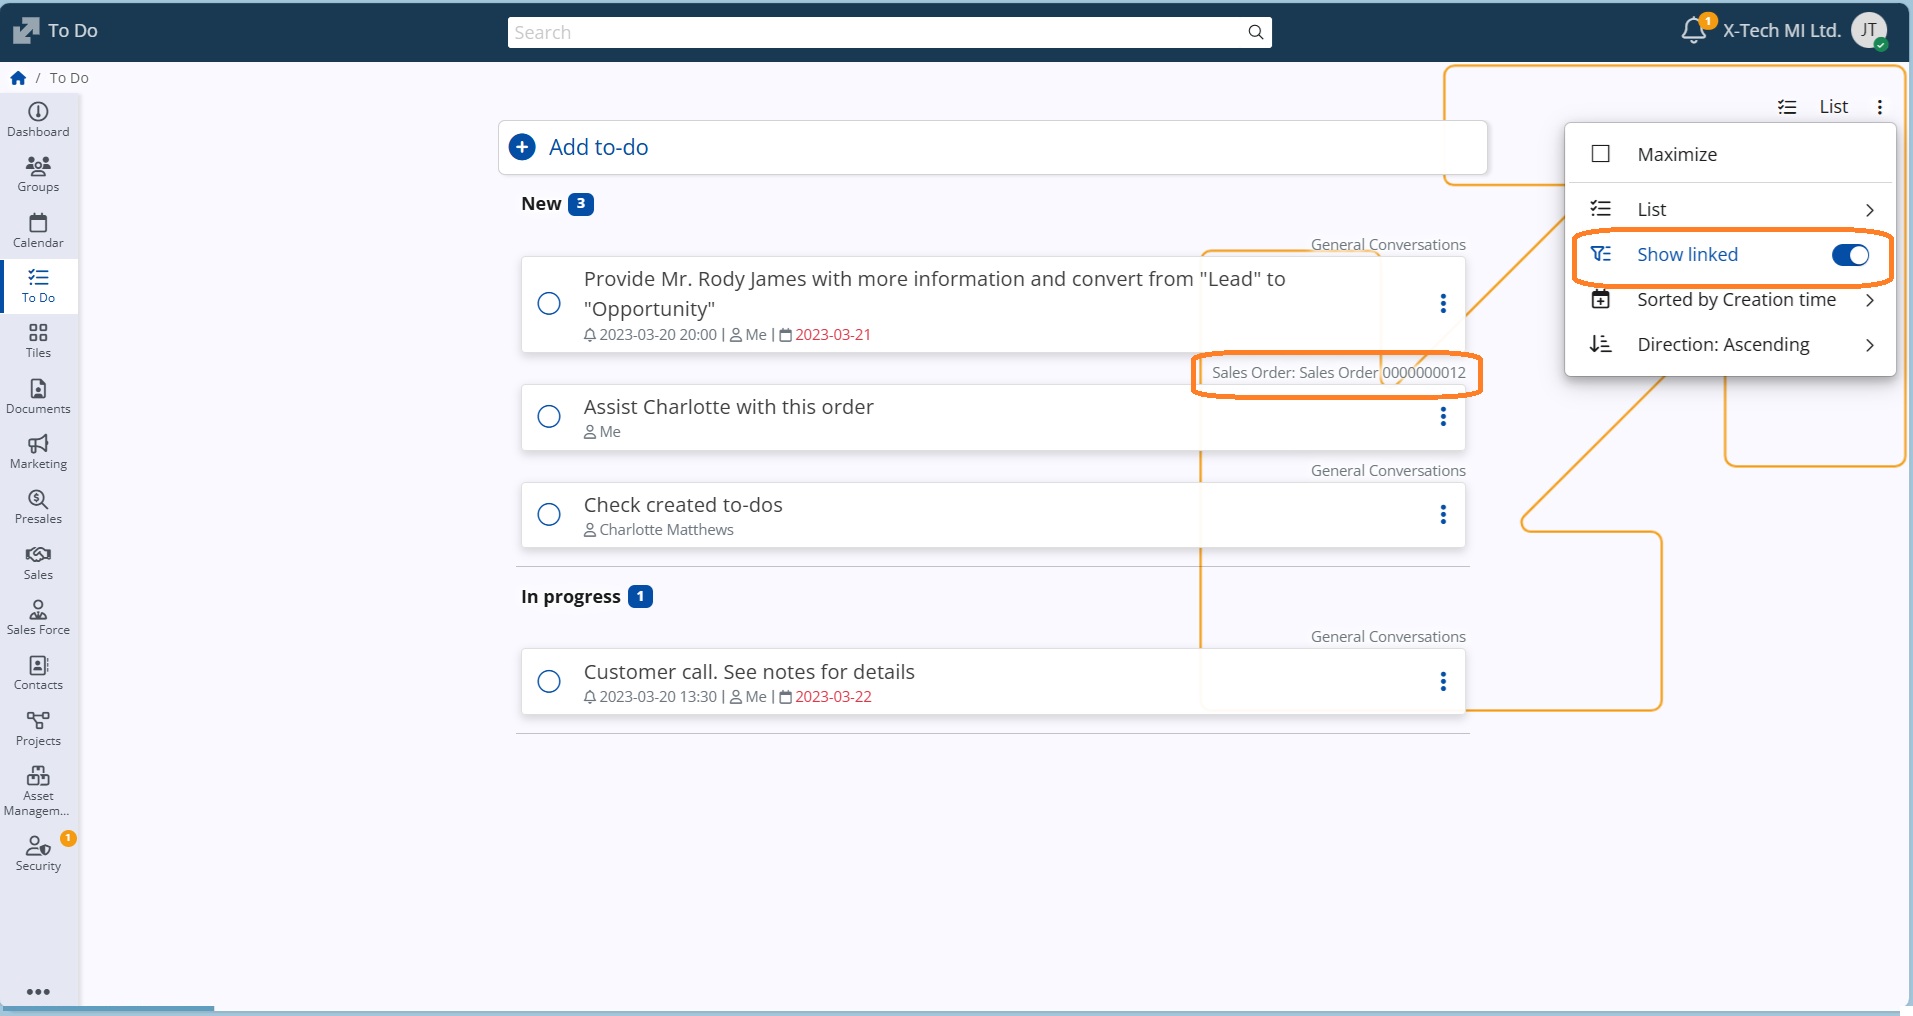Open Groups in the sidebar
Screen dimensions: 1913x1016
pyautogui.click(x=38, y=174)
